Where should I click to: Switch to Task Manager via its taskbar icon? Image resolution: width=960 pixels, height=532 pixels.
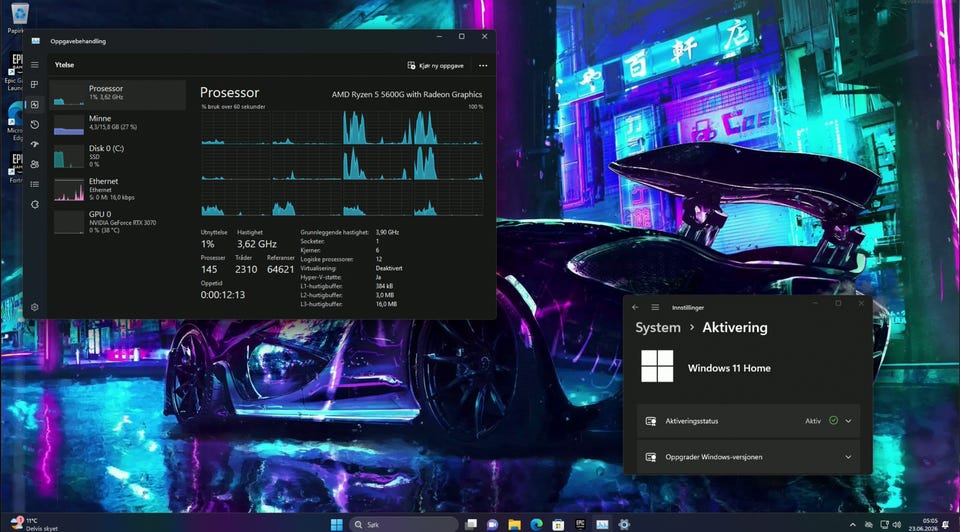tap(602, 525)
